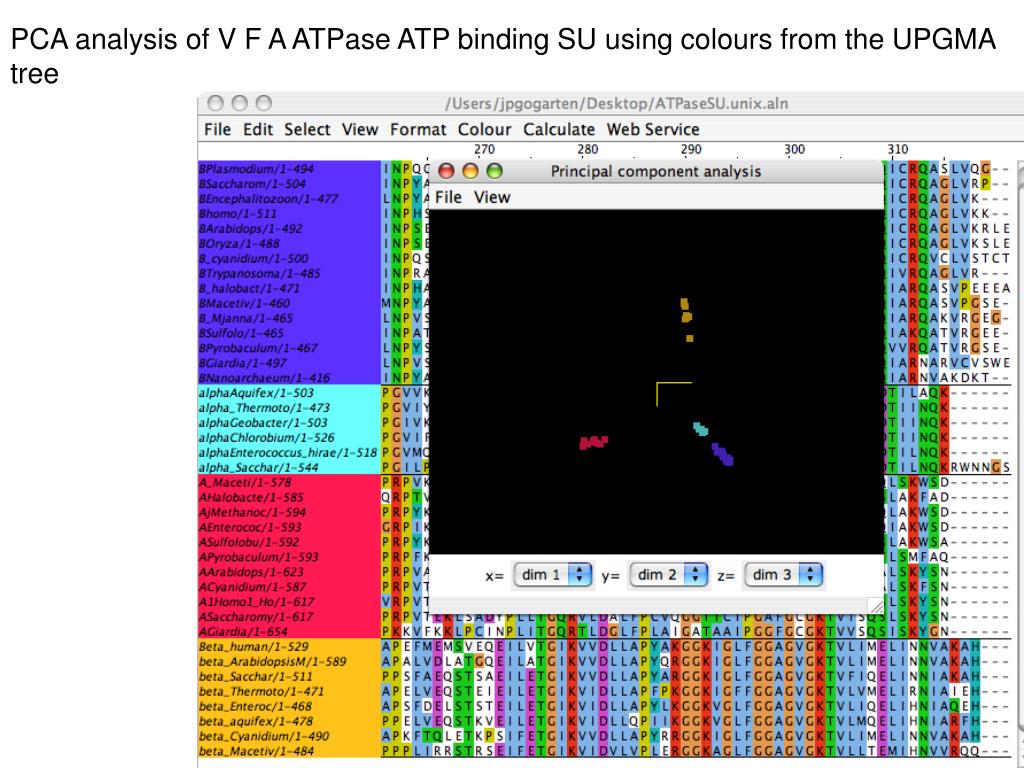Expand the x-axis dim 1 dropdown

(552, 575)
